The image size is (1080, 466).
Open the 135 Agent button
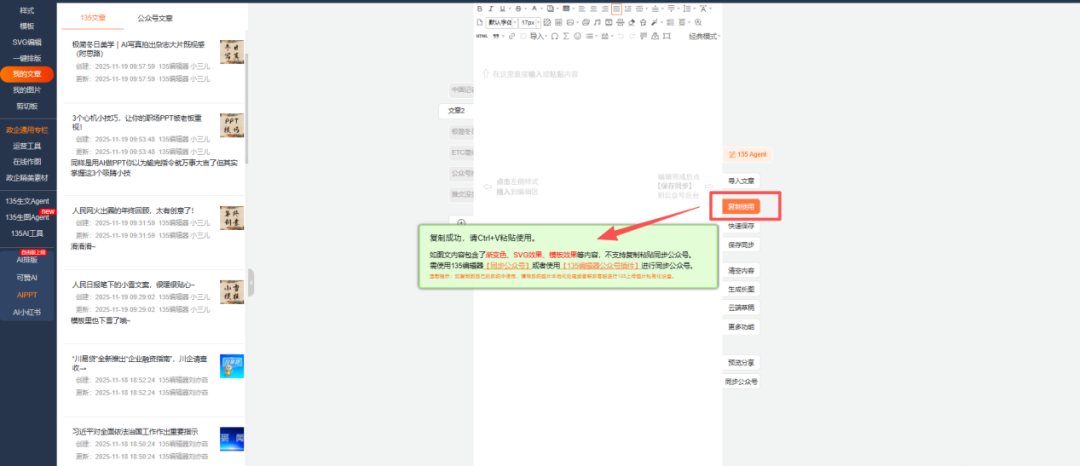tap(747, 154)
